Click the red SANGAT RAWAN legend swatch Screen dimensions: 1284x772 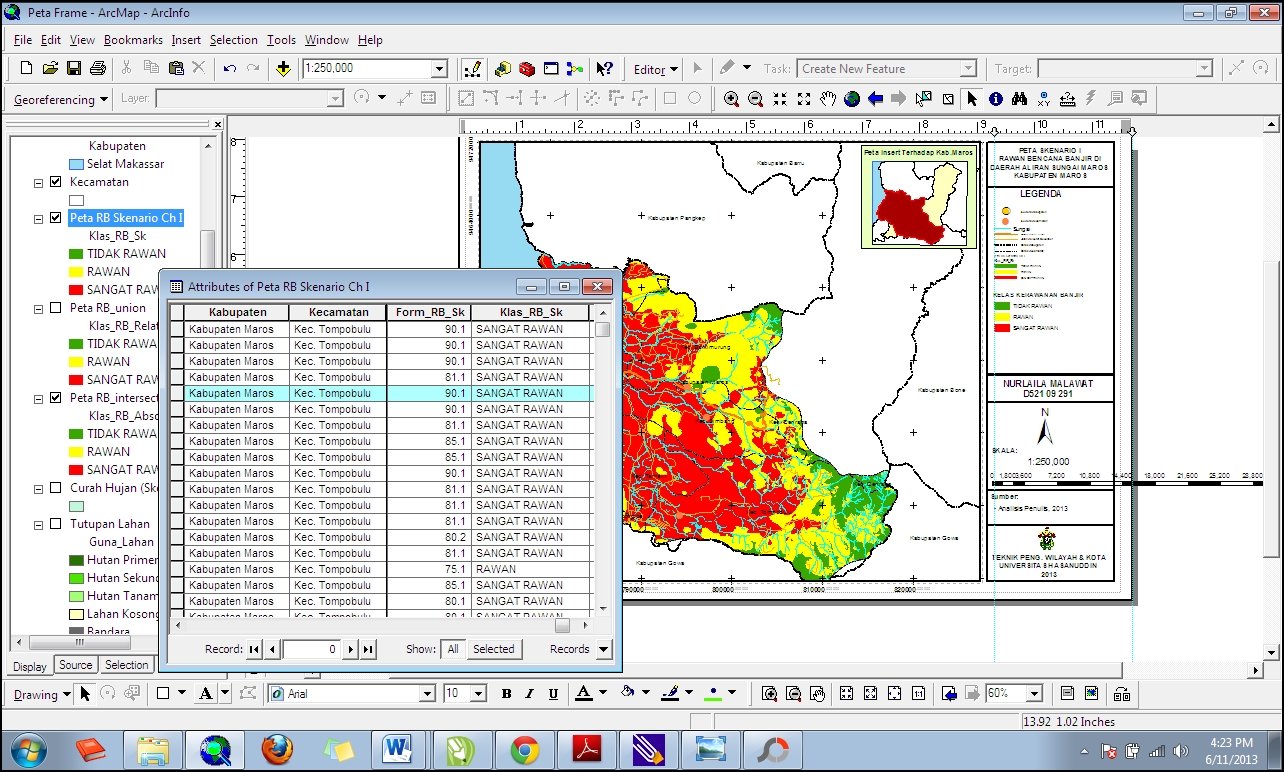76,290
